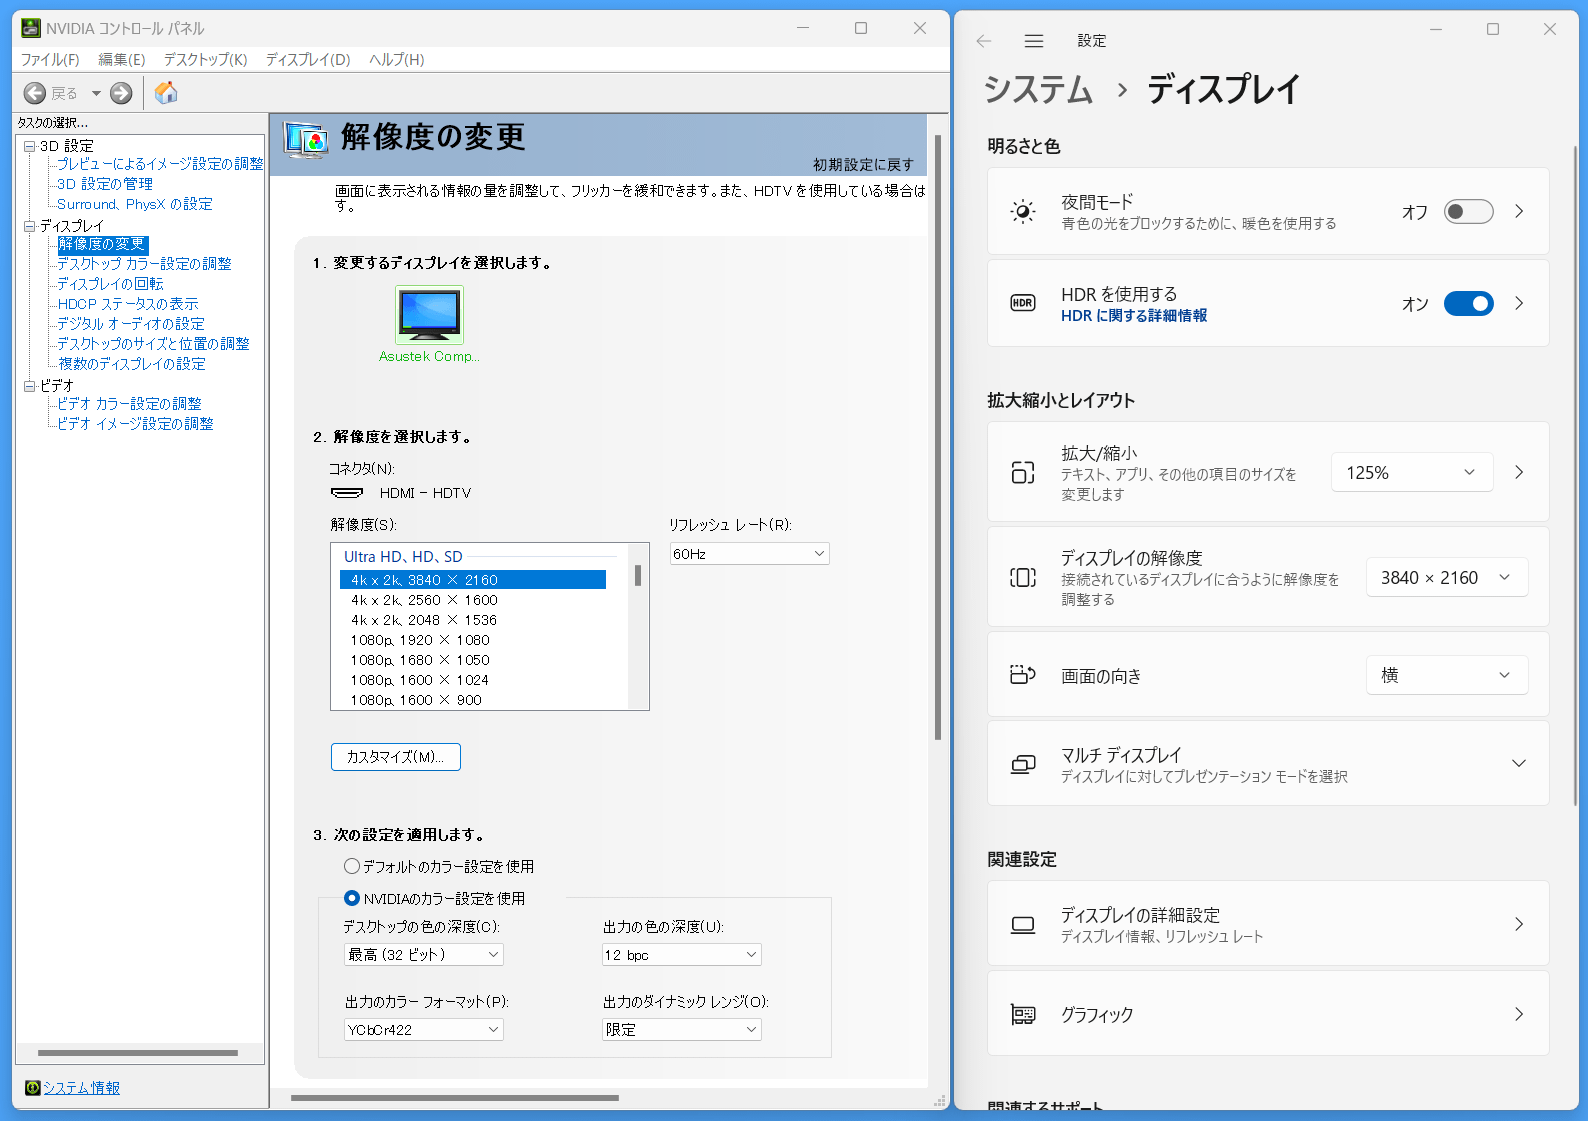
Task: Click the 解像度の変更 header monitor icon
Action: pos(306,140)
